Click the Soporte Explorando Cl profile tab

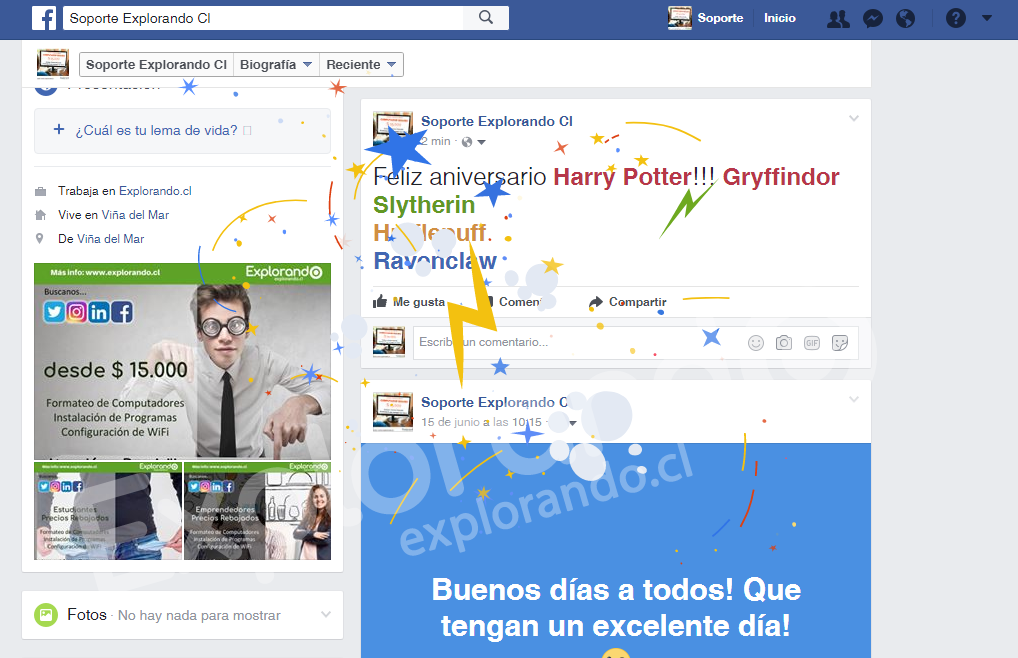click(x=156, y=64)
